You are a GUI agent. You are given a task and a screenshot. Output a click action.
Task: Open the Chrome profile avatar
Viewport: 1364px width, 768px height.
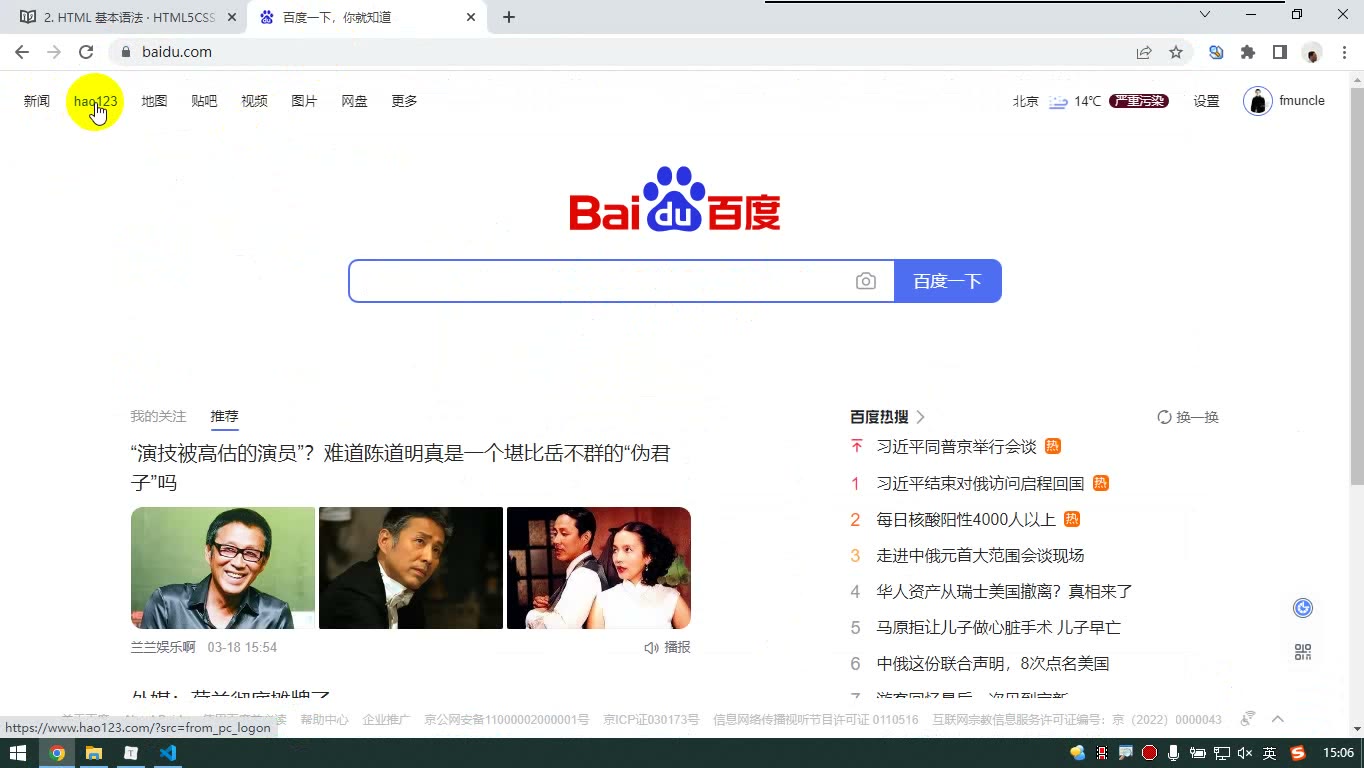tap(1312, 52)
